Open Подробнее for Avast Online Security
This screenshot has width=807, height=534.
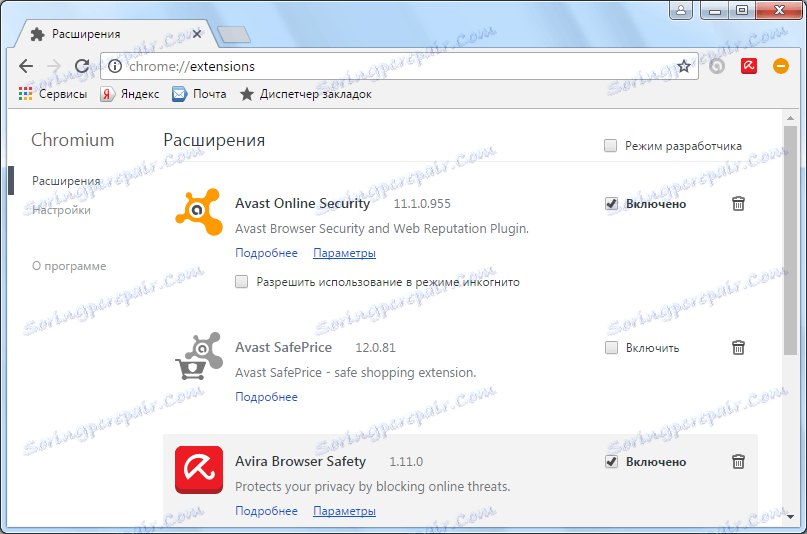[x=266, y=253]
